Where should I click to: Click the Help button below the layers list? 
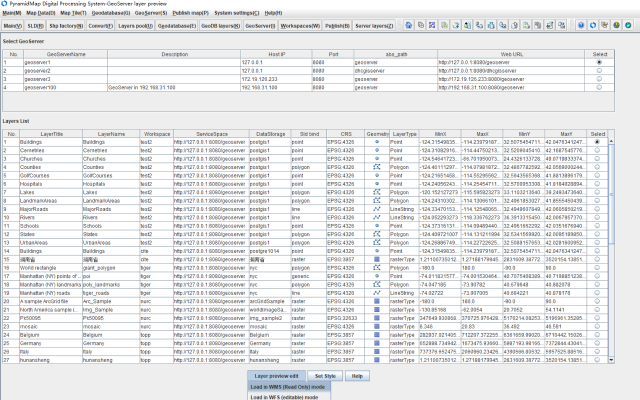click(x=356, y=375)
